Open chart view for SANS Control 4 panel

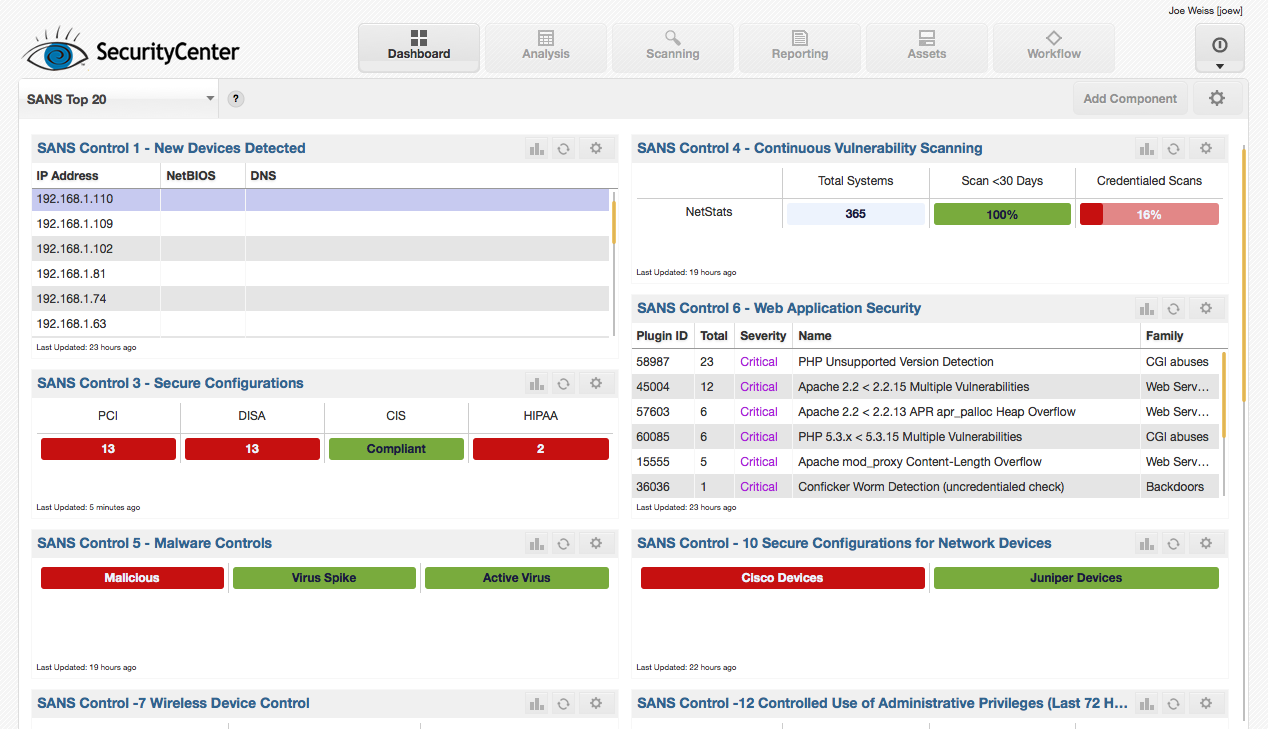click(1147, 148)
